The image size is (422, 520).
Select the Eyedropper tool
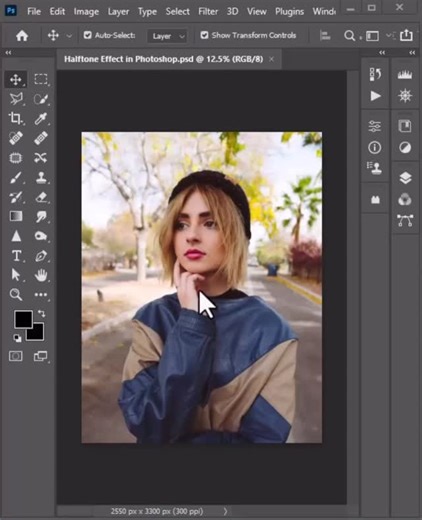pos(41,119)
